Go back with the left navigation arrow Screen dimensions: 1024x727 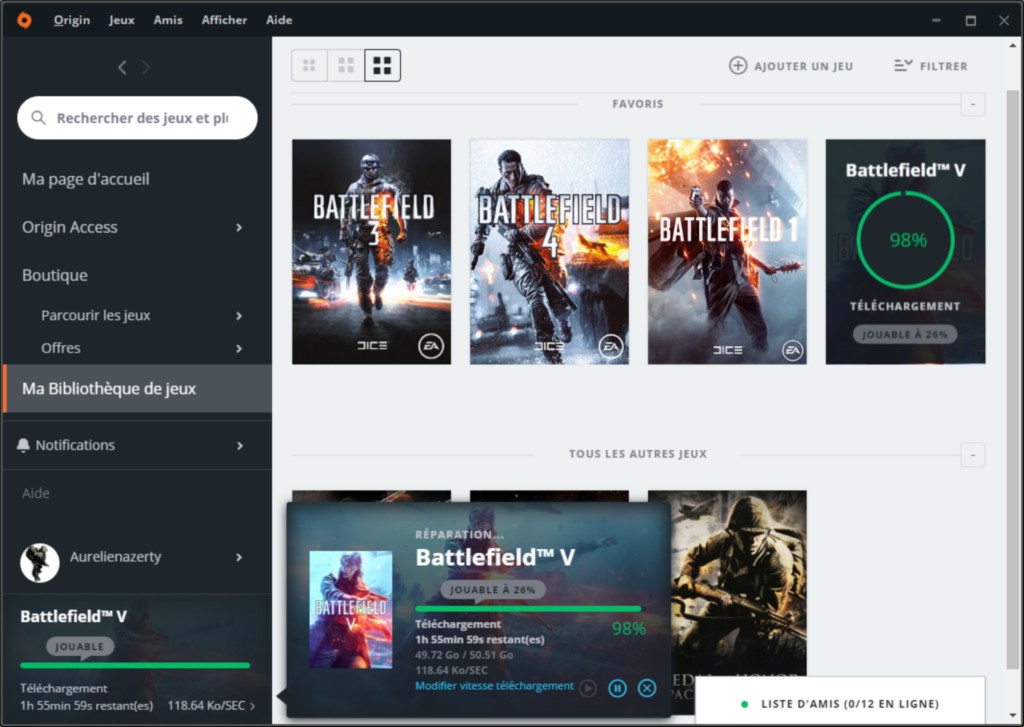(122, 67)
